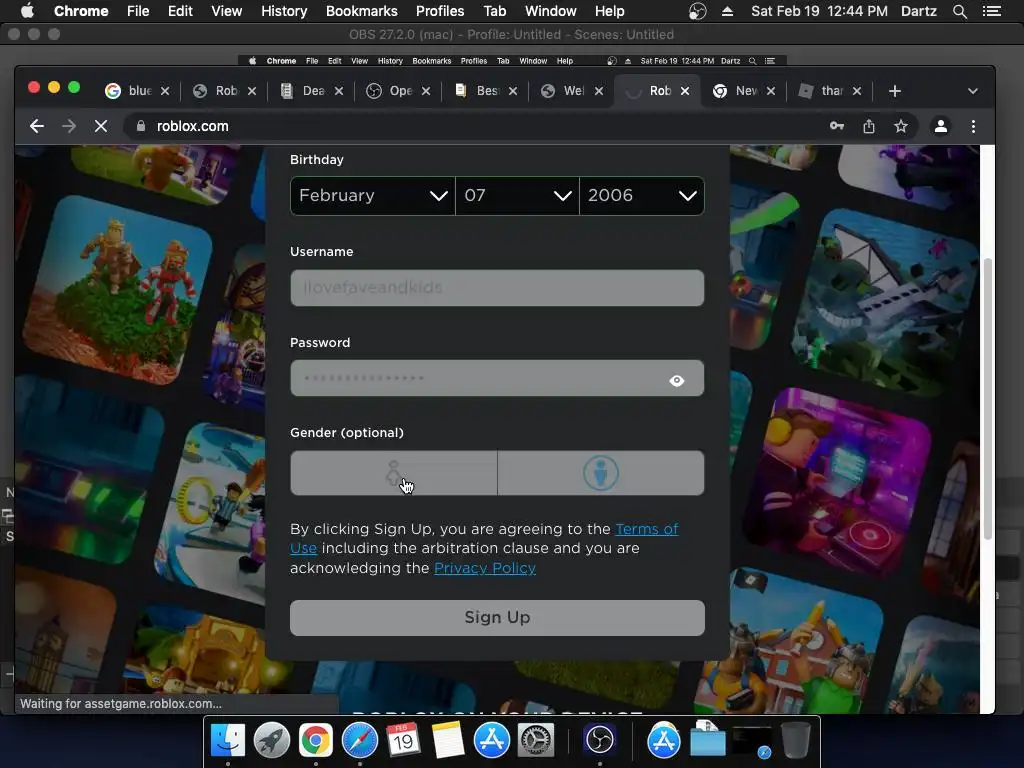The image size is (1024, 768).
Task: Open the birthday day dropdown showing 07
Action: [x=517, y=195]
